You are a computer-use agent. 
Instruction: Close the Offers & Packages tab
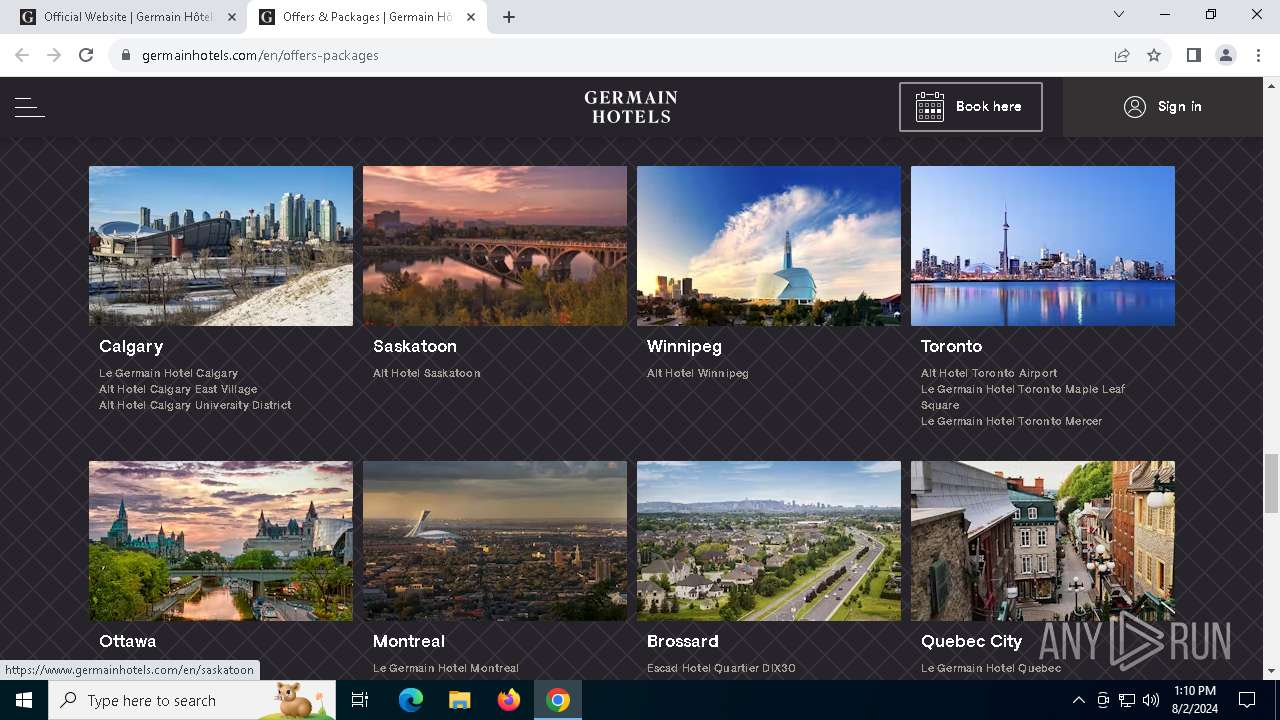pyautogui.click(x=471, y=17)
